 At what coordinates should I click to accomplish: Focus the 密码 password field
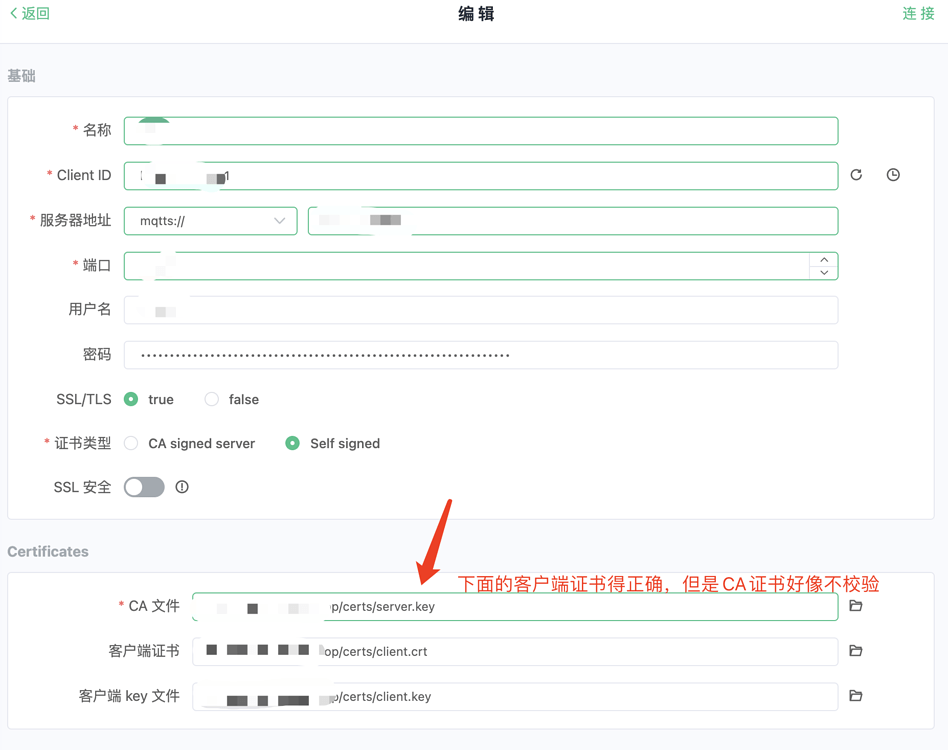click(x=480, y=354)
